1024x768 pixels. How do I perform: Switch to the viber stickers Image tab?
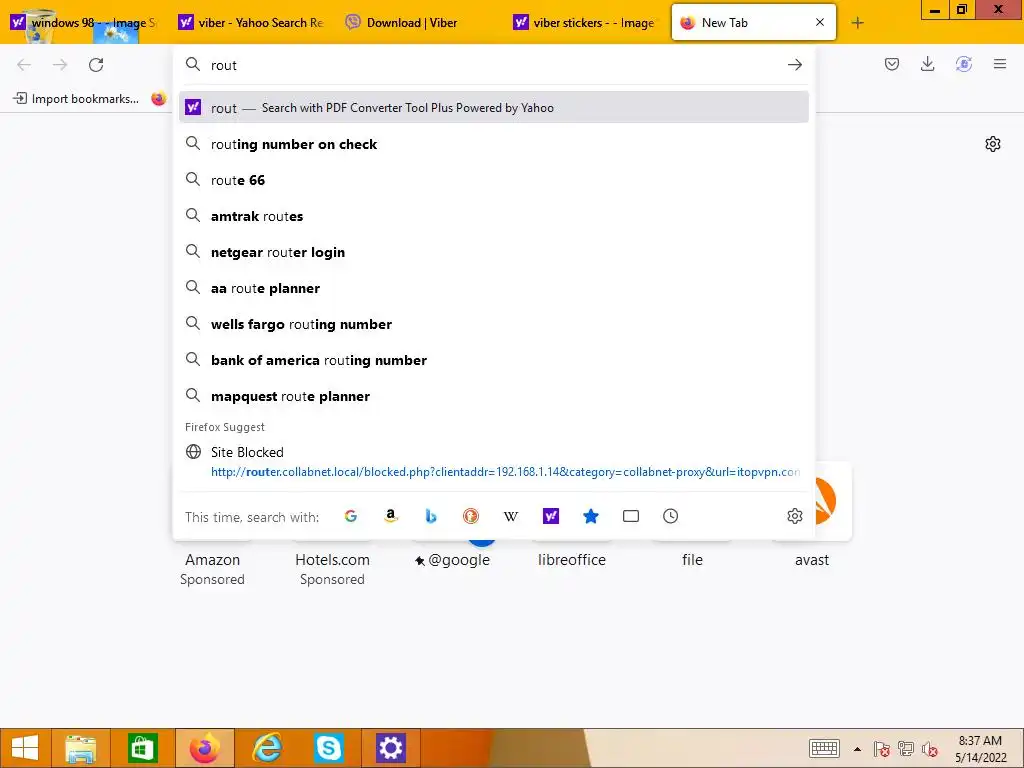pyautogui.click(x=586, y=23)
